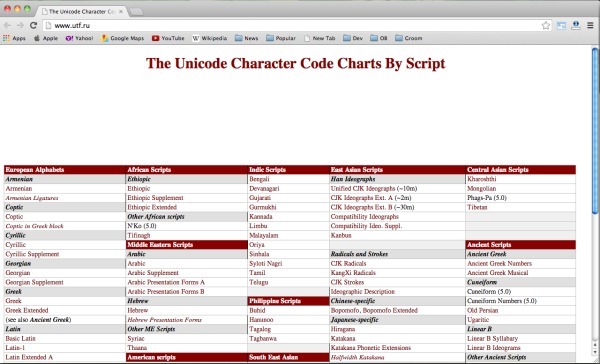Open the Ethiopic Extended link
Screen dimensions: 600x364
152,207
